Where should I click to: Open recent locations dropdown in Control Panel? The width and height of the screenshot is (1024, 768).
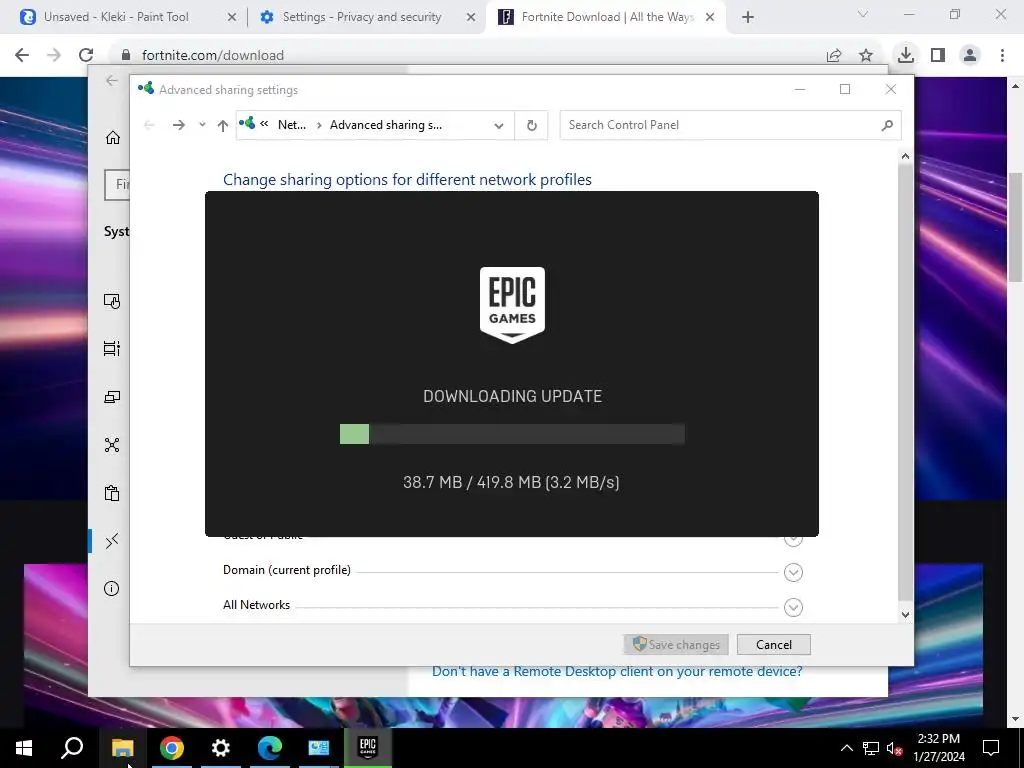coord(202,125)
